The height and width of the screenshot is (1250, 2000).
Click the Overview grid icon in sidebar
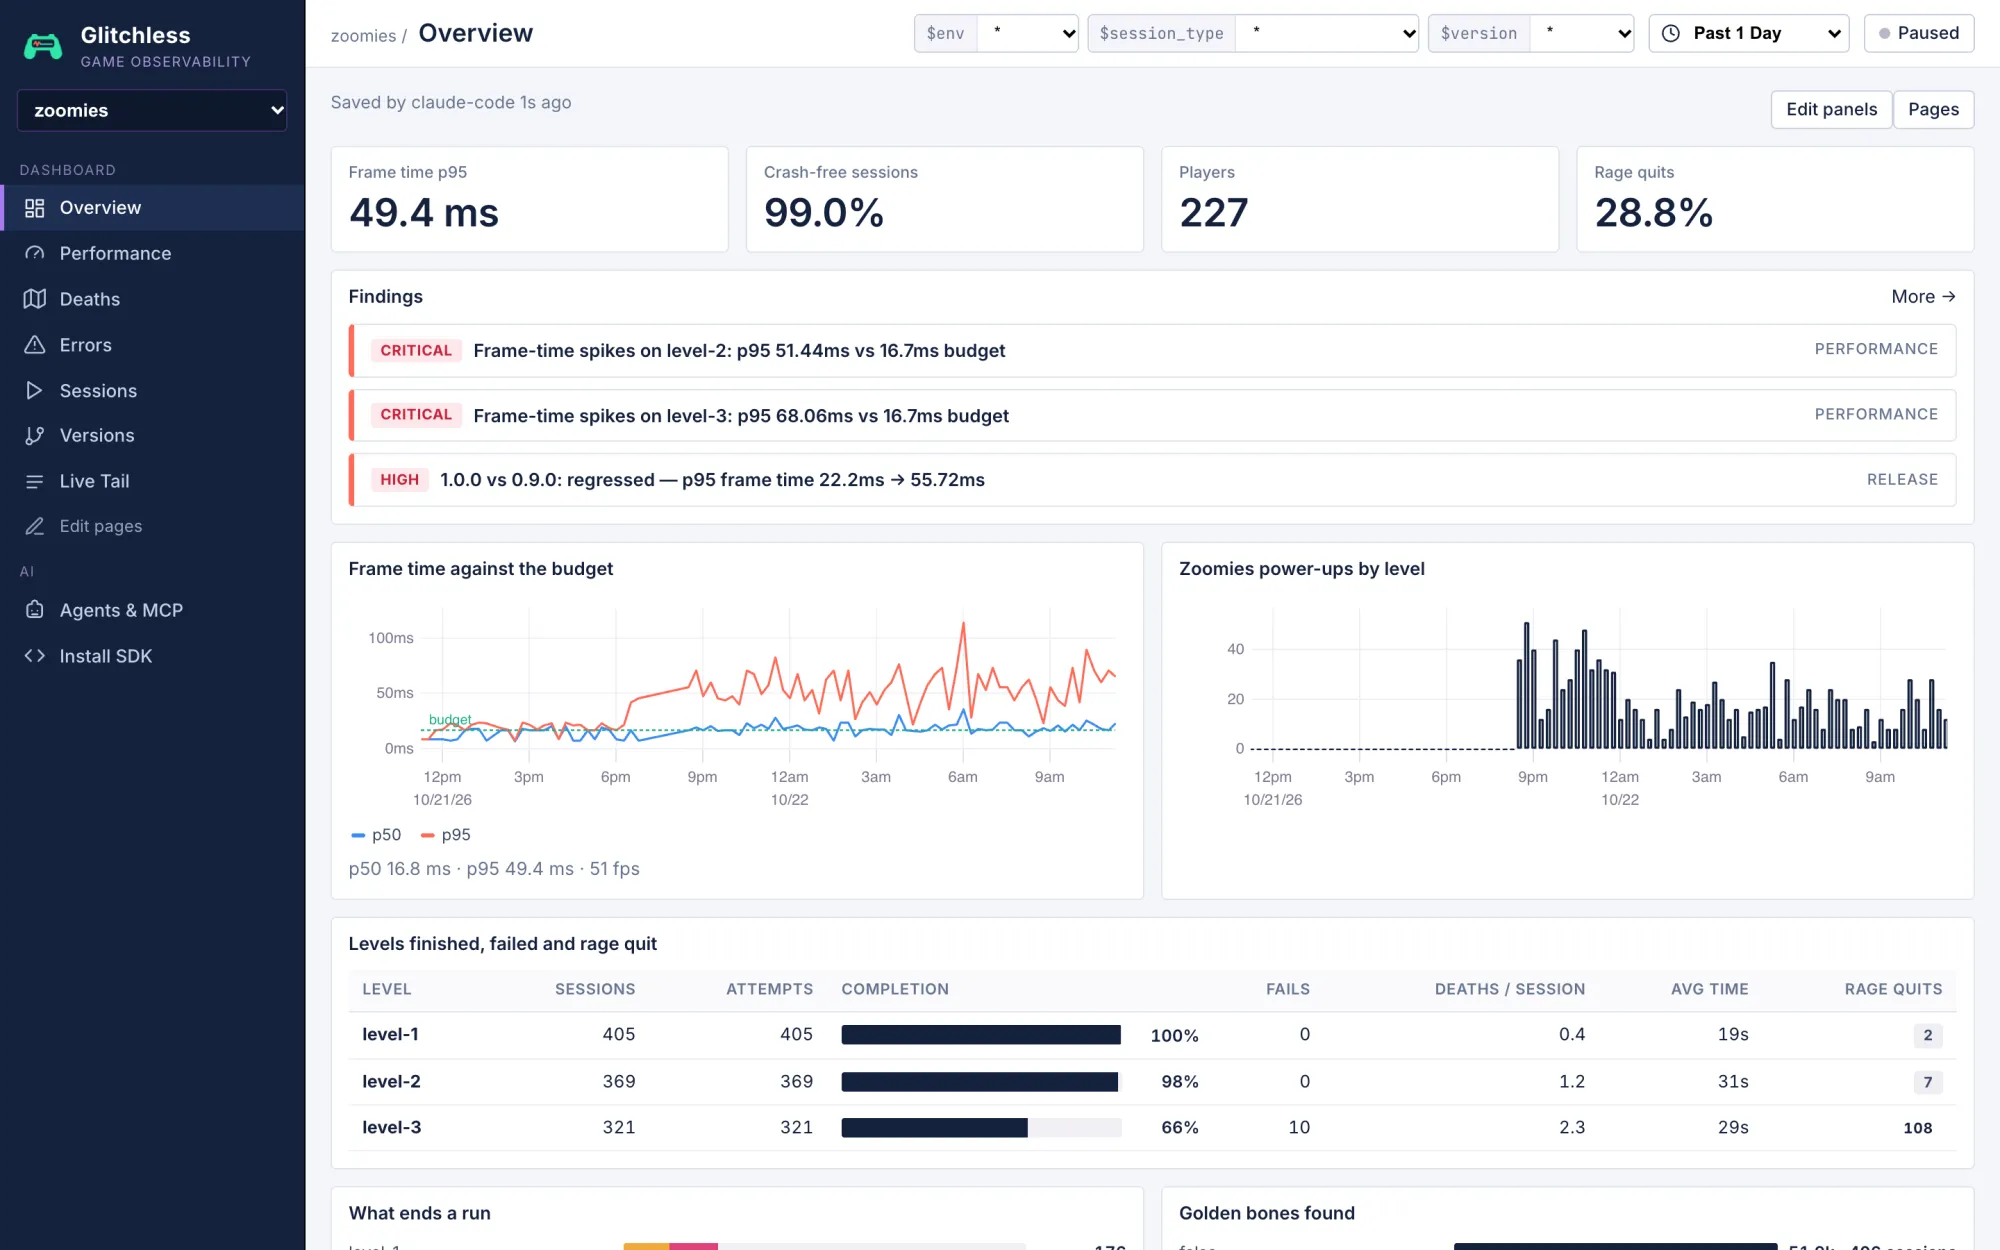[35, 208]
